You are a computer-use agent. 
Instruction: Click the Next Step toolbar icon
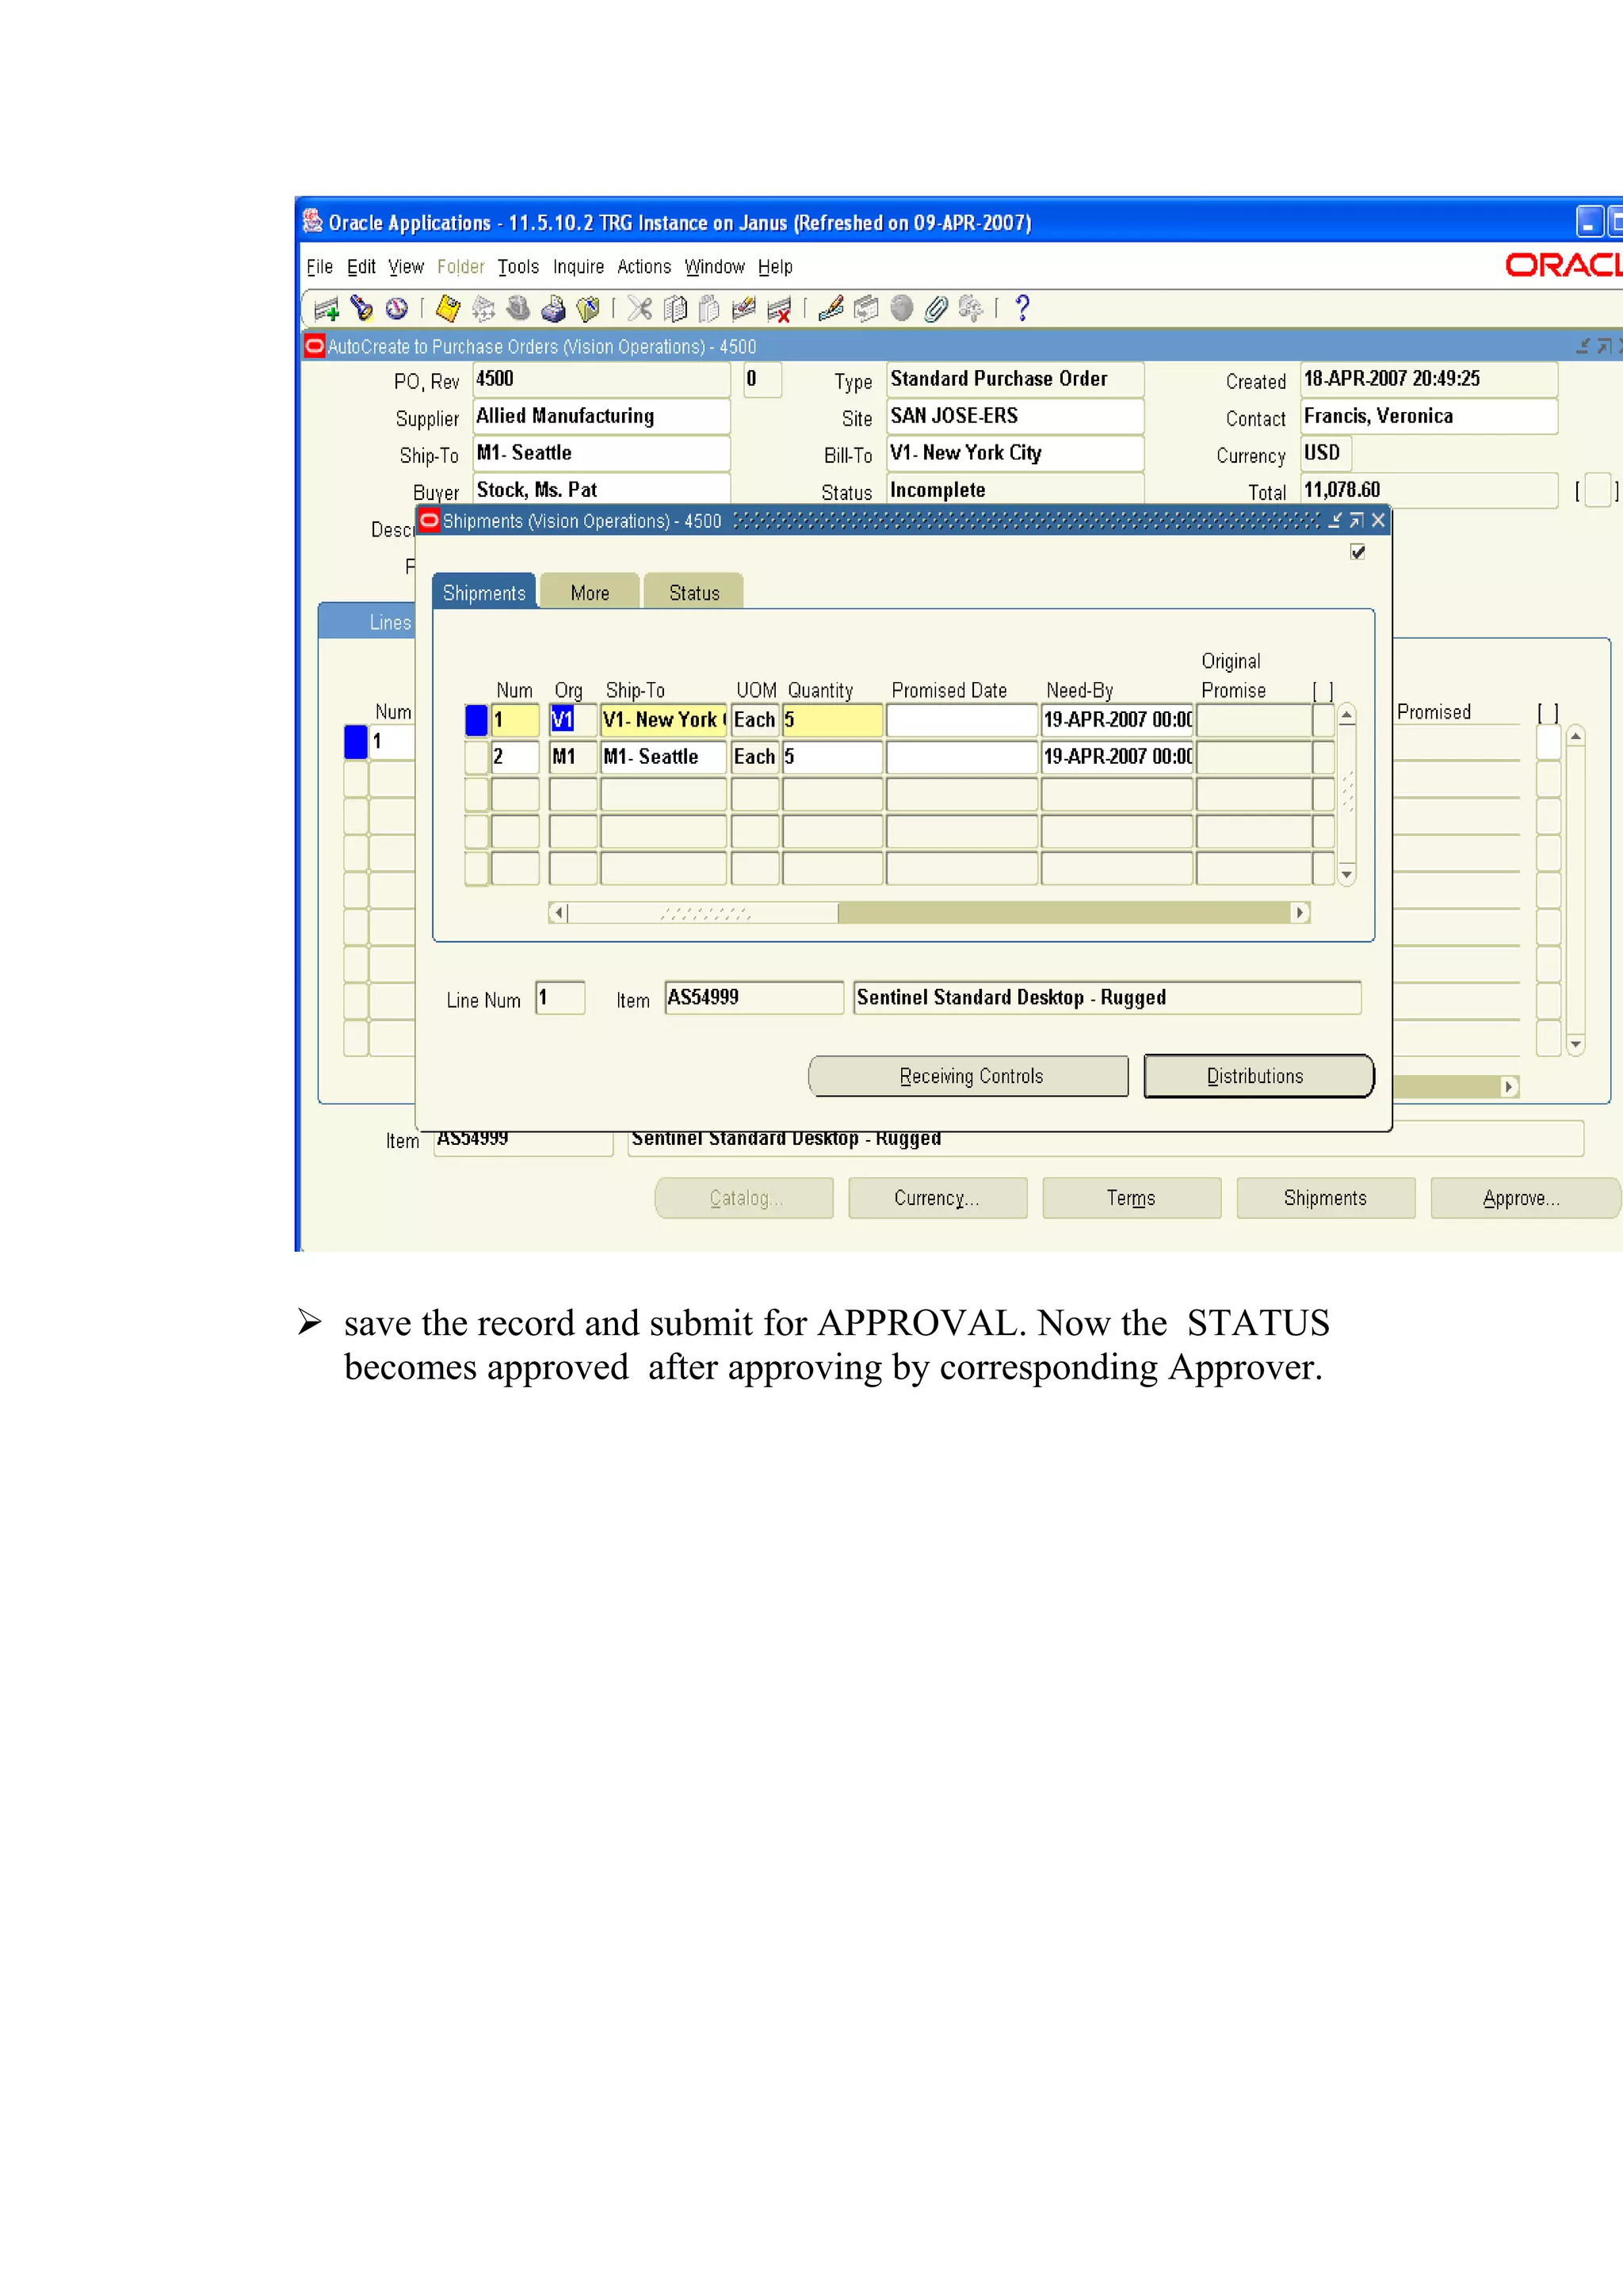[x=483, y=309]
